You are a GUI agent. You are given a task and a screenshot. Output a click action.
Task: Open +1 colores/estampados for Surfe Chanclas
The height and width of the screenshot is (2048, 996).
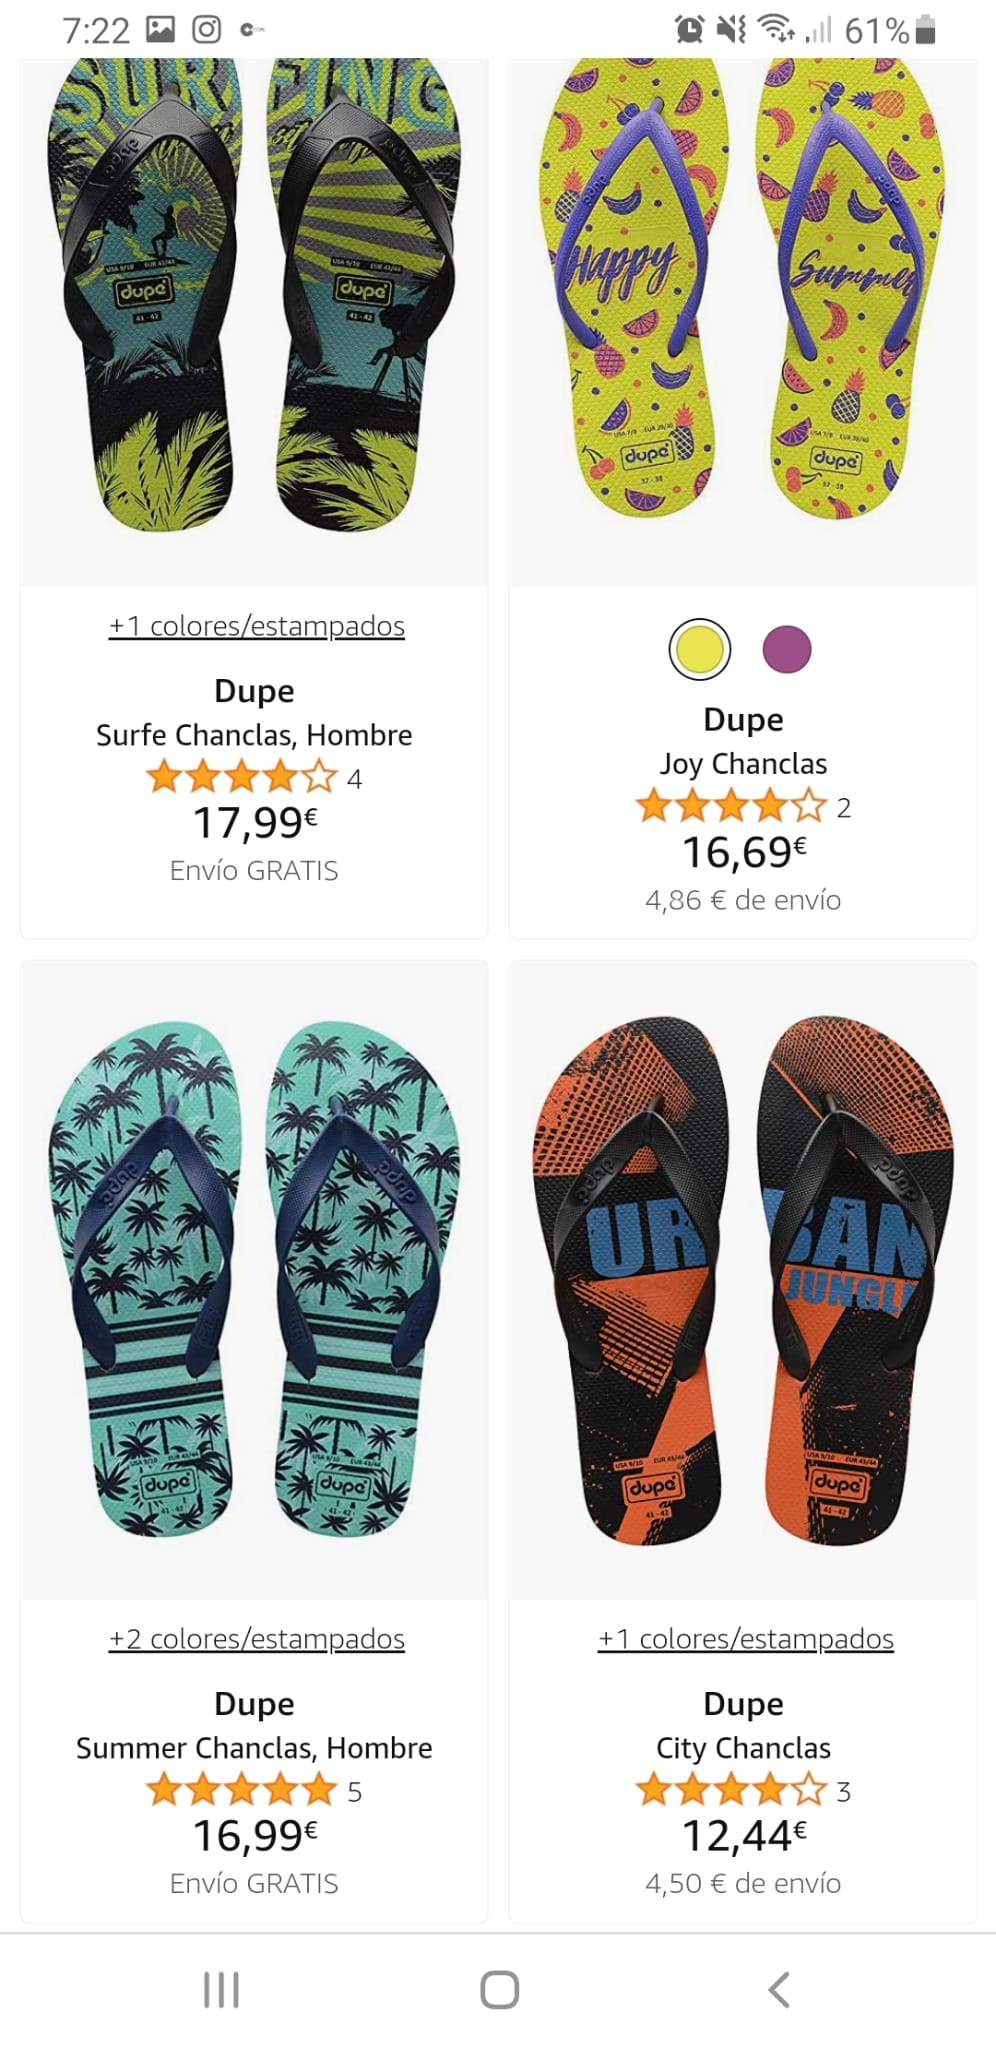(x=257, y=626)
